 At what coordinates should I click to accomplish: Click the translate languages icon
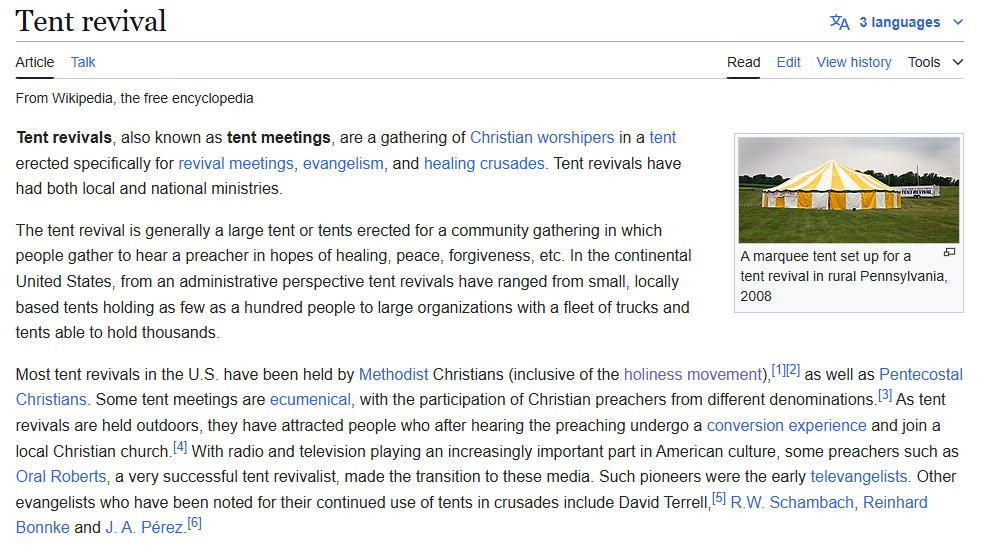tap(839, 23)
